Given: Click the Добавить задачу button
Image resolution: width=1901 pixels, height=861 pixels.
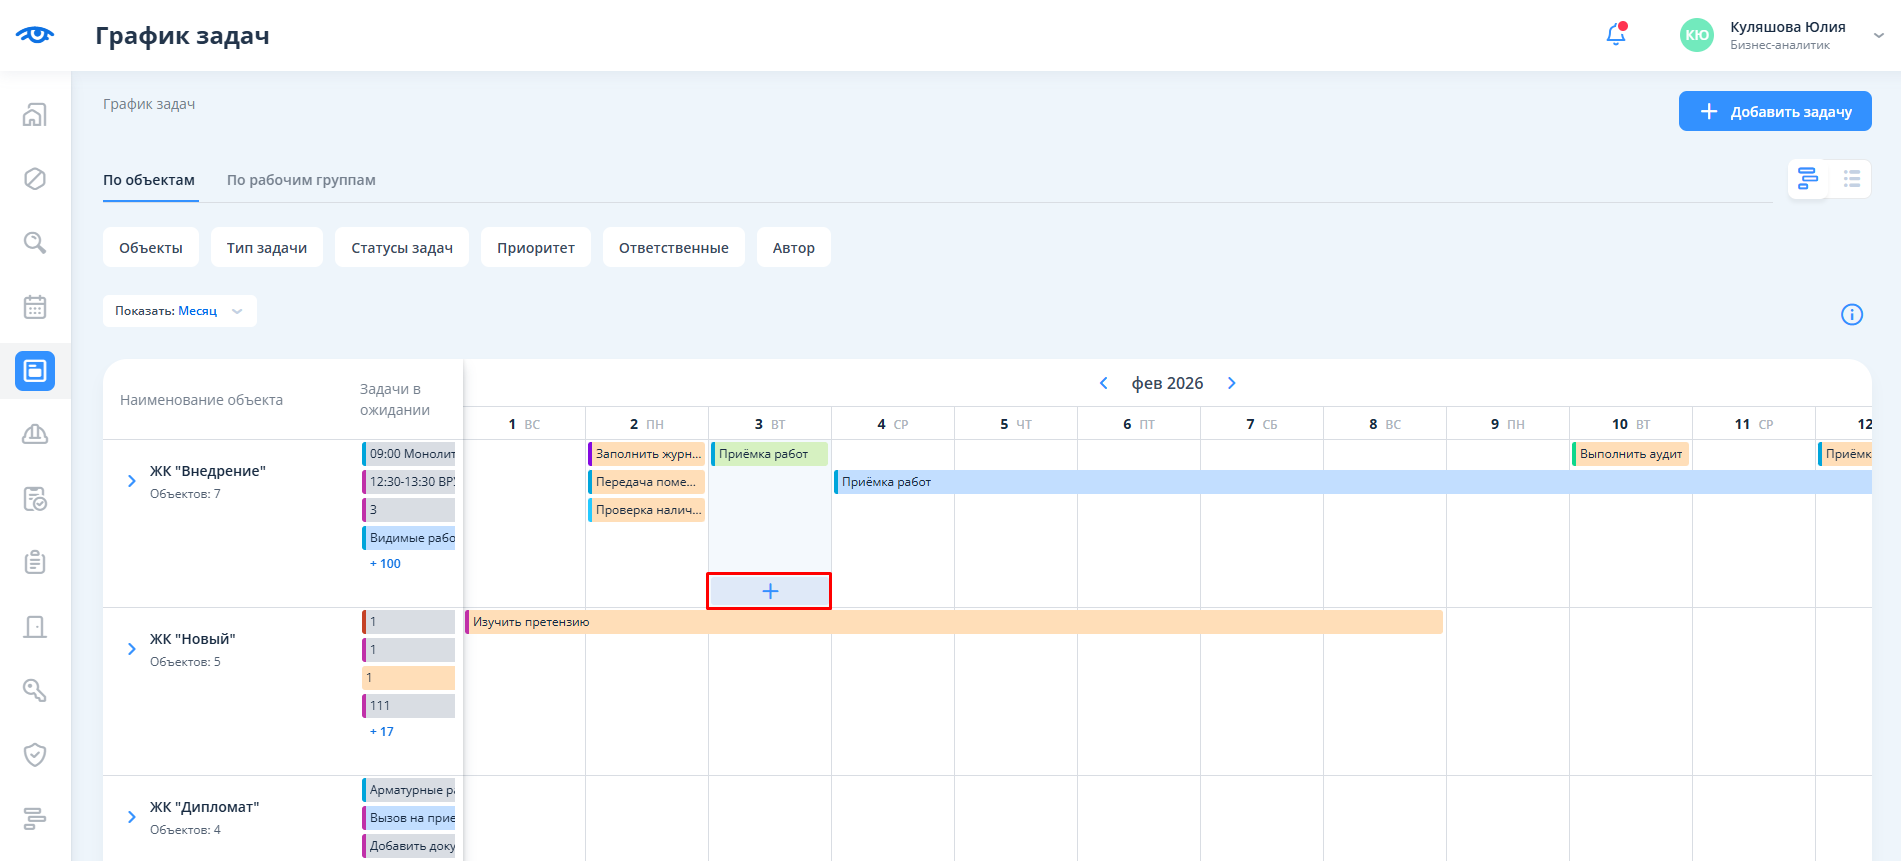Looking at the screenshot, I should (1774, 111).
